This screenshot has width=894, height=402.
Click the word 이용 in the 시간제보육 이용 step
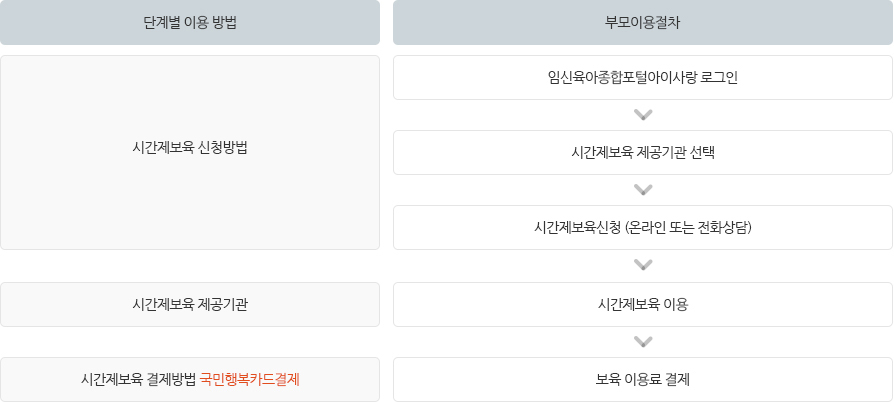coord(676,304)
